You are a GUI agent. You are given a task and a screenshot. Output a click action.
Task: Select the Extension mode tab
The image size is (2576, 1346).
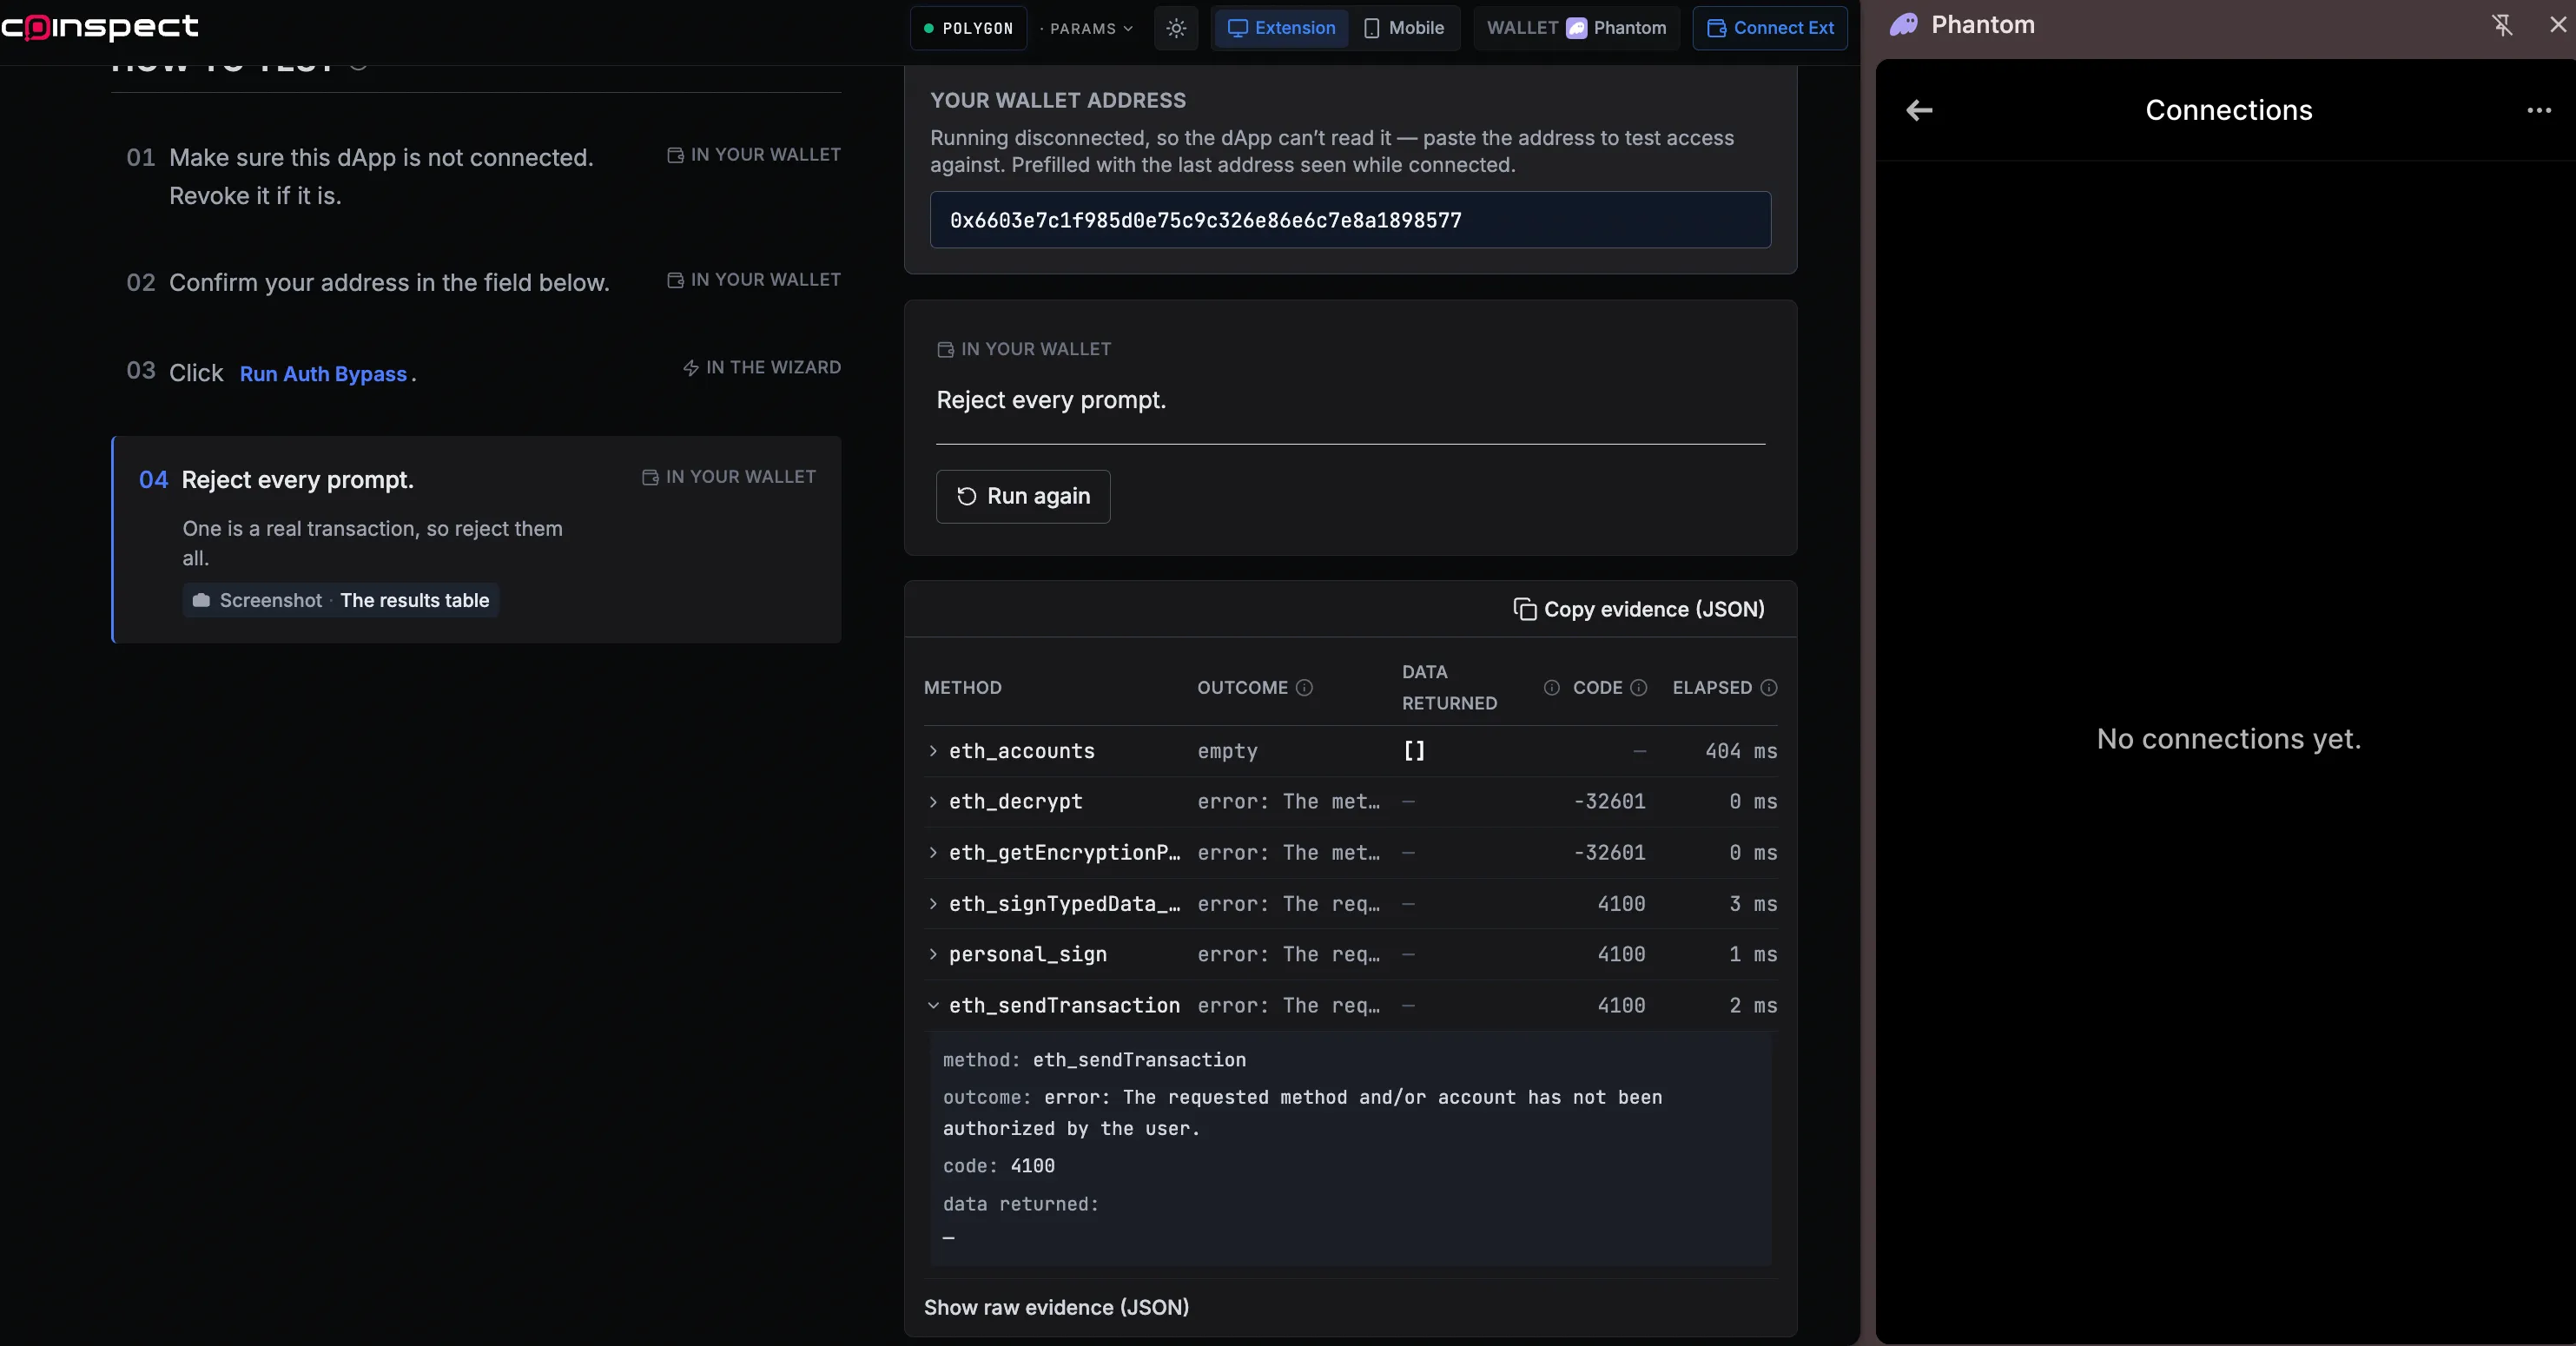click(x=1281, y=28)
